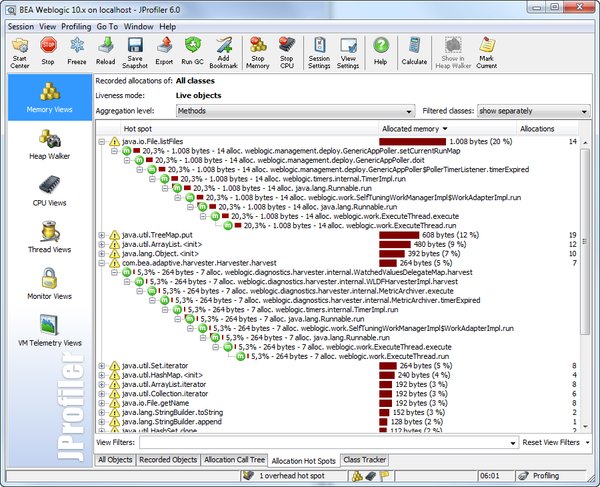Switch to the Recorded Objects tab
The image size is (600, 487).
click(x=168, y=460)
